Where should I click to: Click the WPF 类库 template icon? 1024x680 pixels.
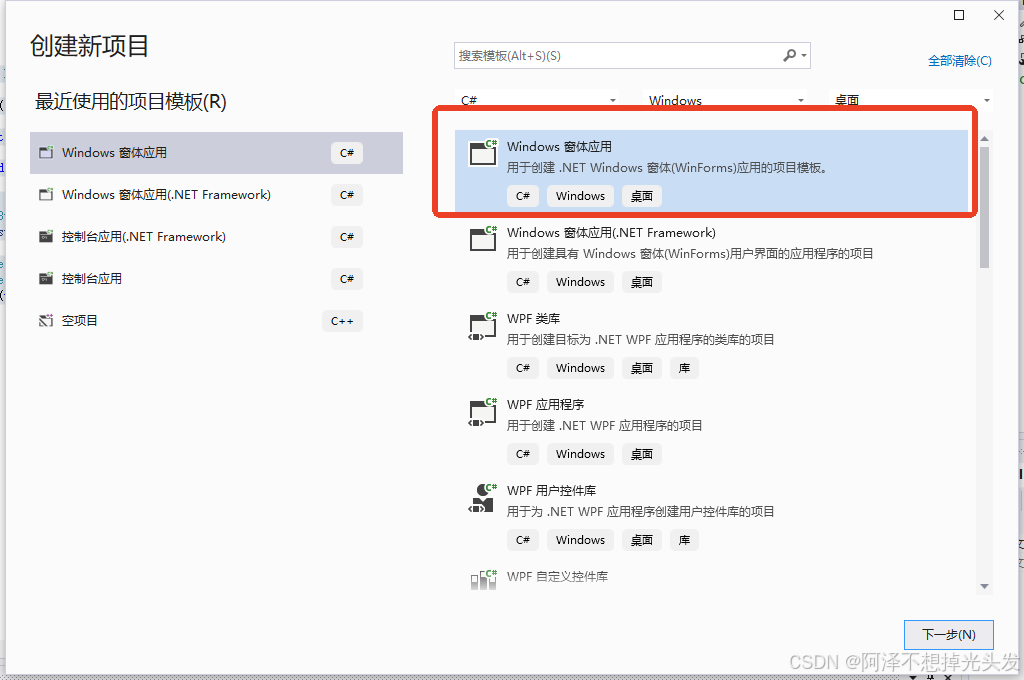coord(483,325)
